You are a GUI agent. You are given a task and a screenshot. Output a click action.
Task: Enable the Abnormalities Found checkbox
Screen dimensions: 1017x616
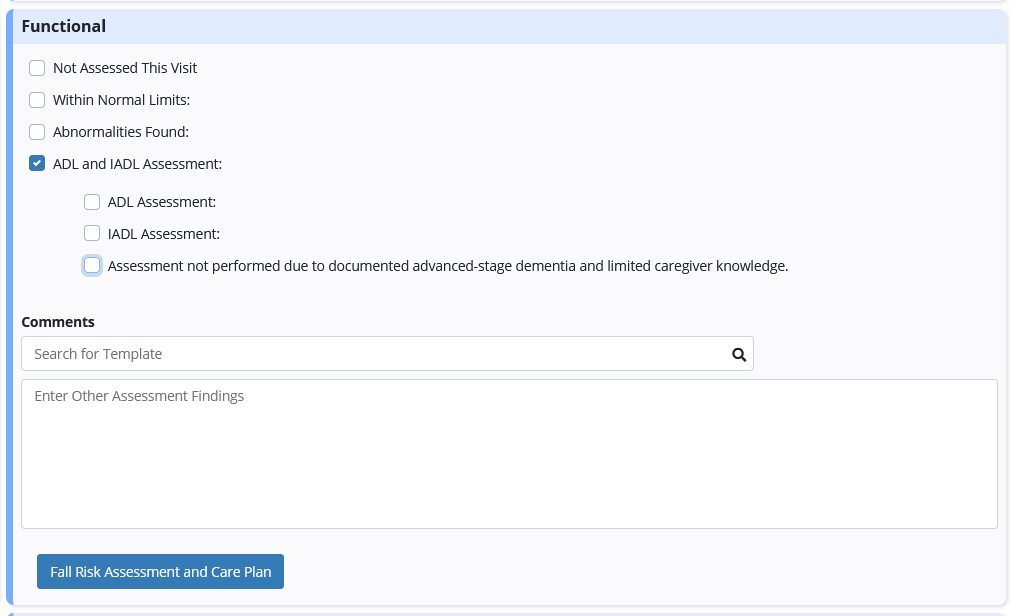(37, 132)
